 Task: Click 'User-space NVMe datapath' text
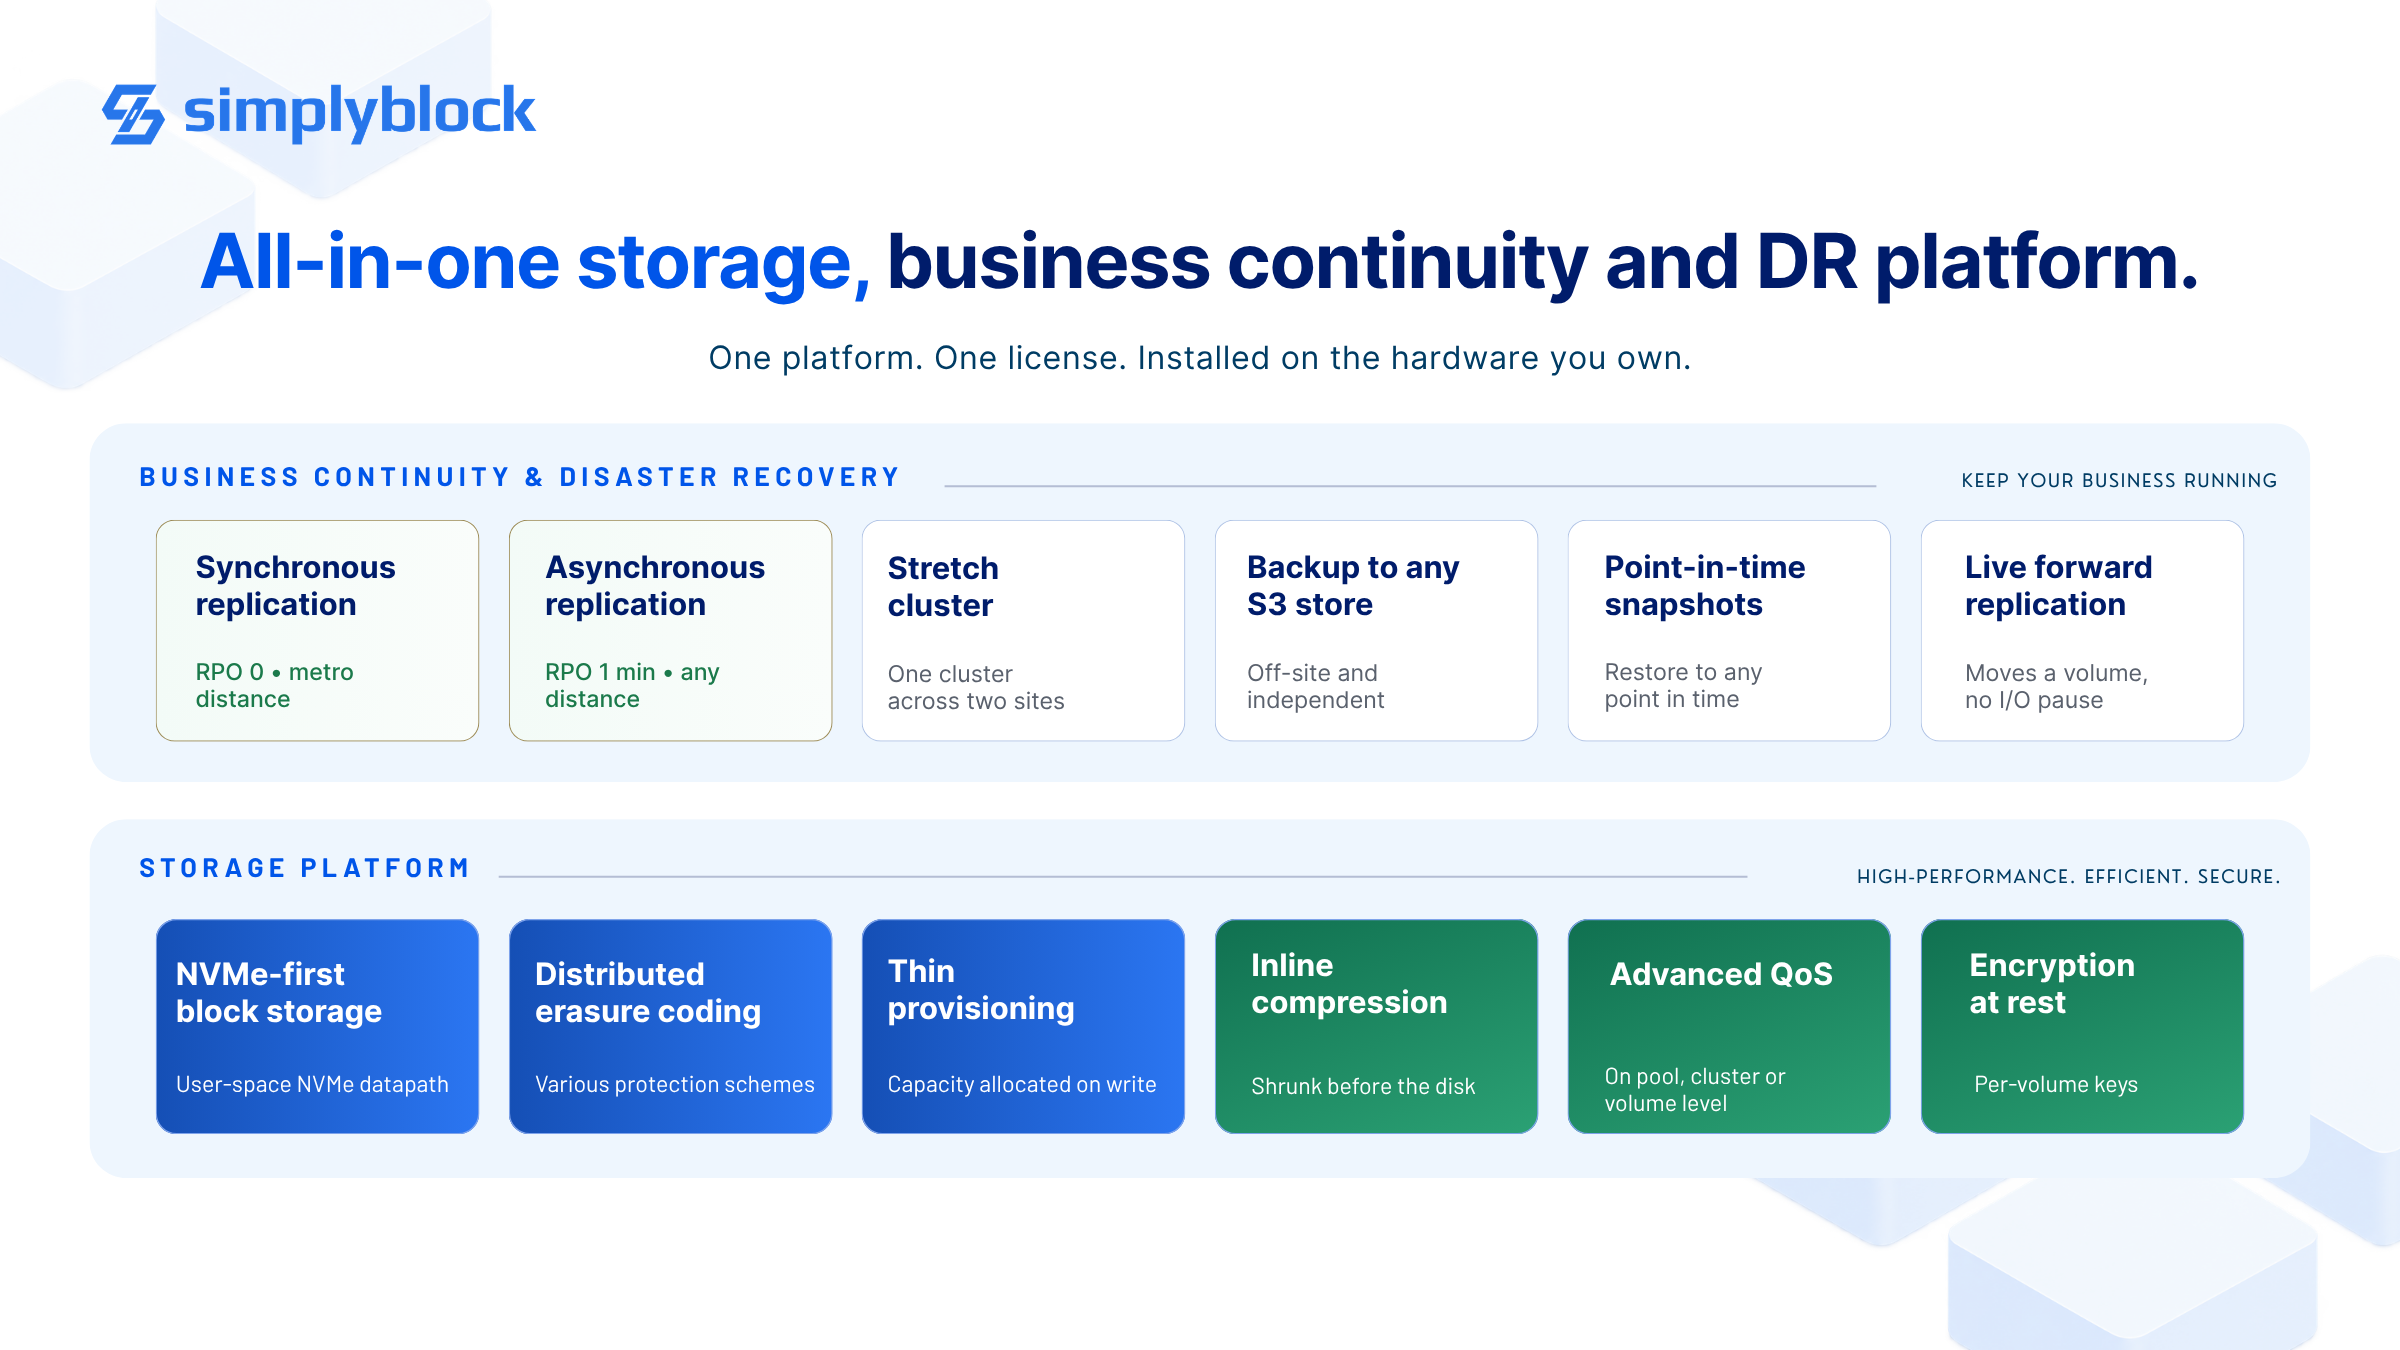(x=312, y=1085)
